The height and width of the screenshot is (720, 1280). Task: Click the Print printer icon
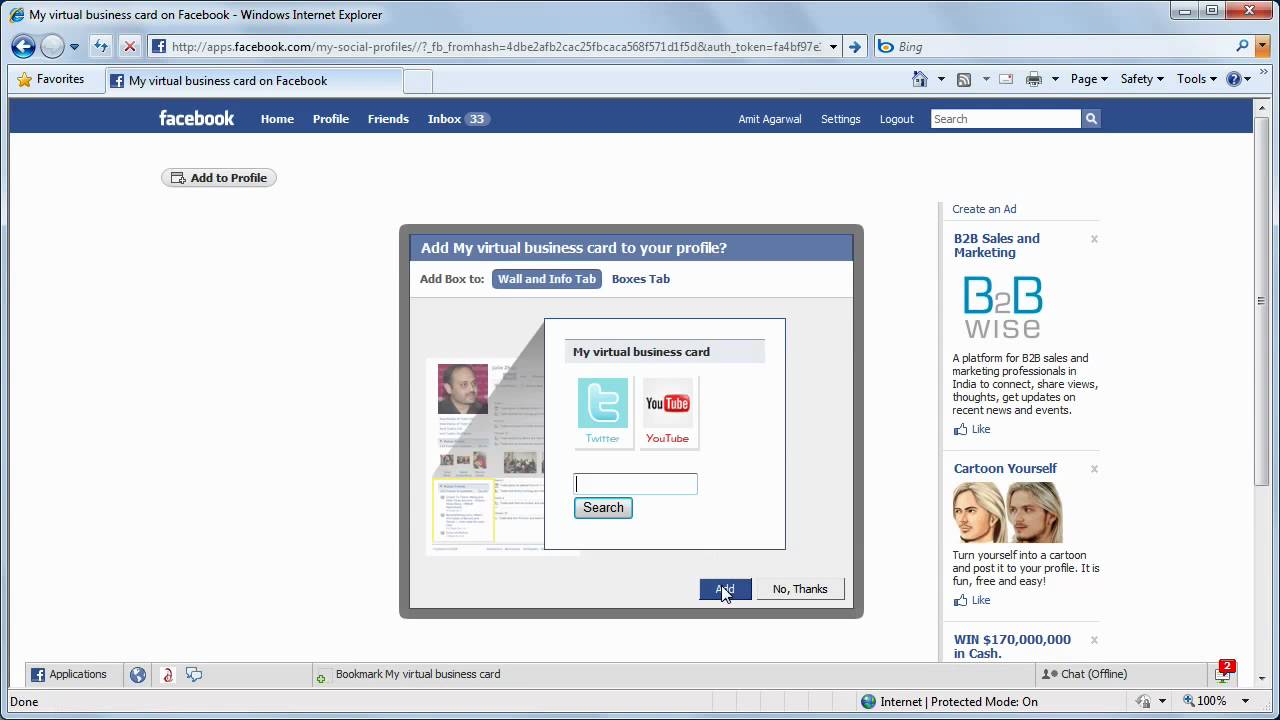coord(1034,79)
